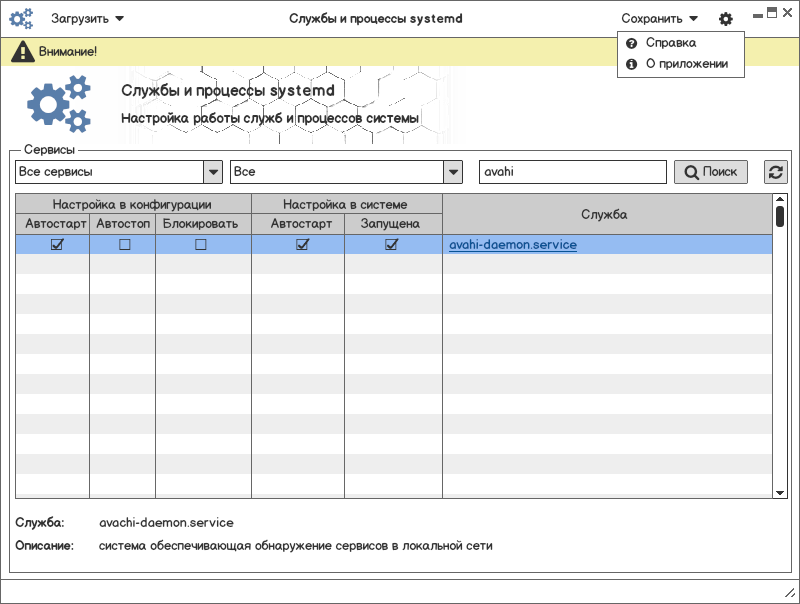The height and width of the screenshot is (604, 800).
Task: Click the window resize grip in corner
Action: pos(789,594)
